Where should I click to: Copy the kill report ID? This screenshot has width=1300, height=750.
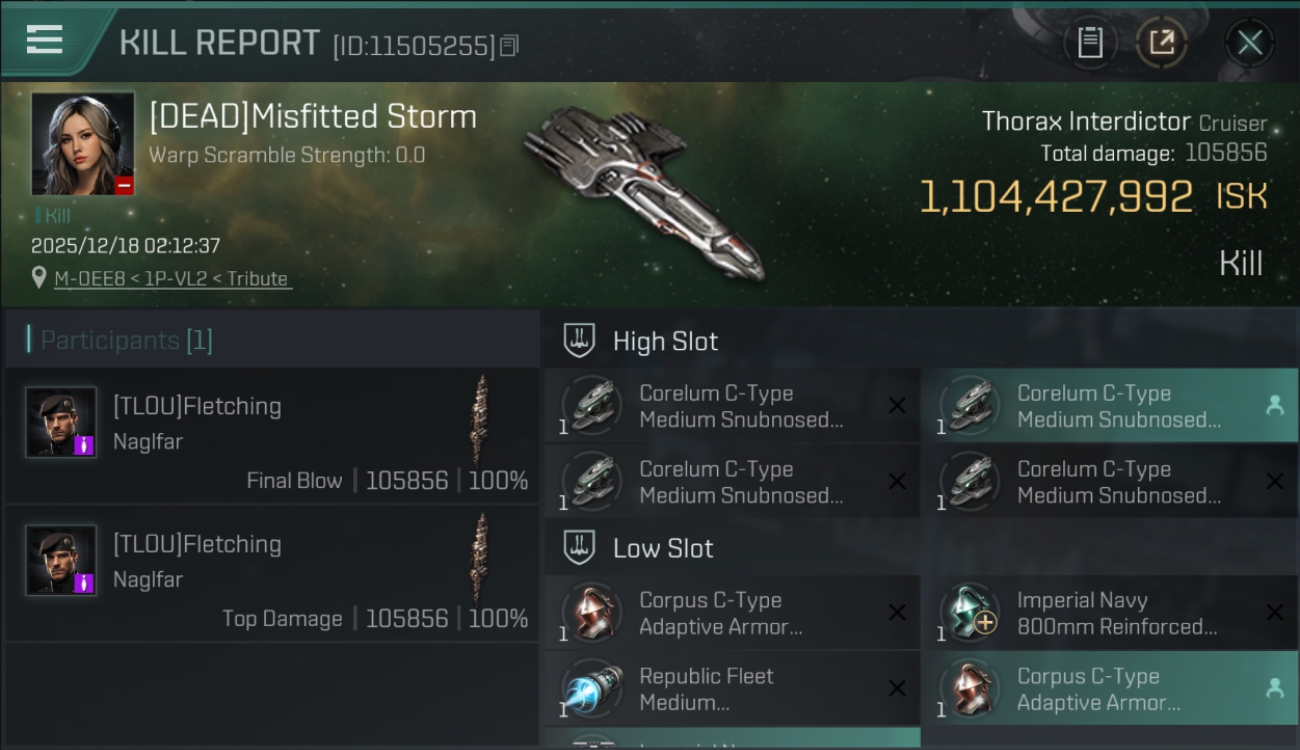[x=509, y=45]
